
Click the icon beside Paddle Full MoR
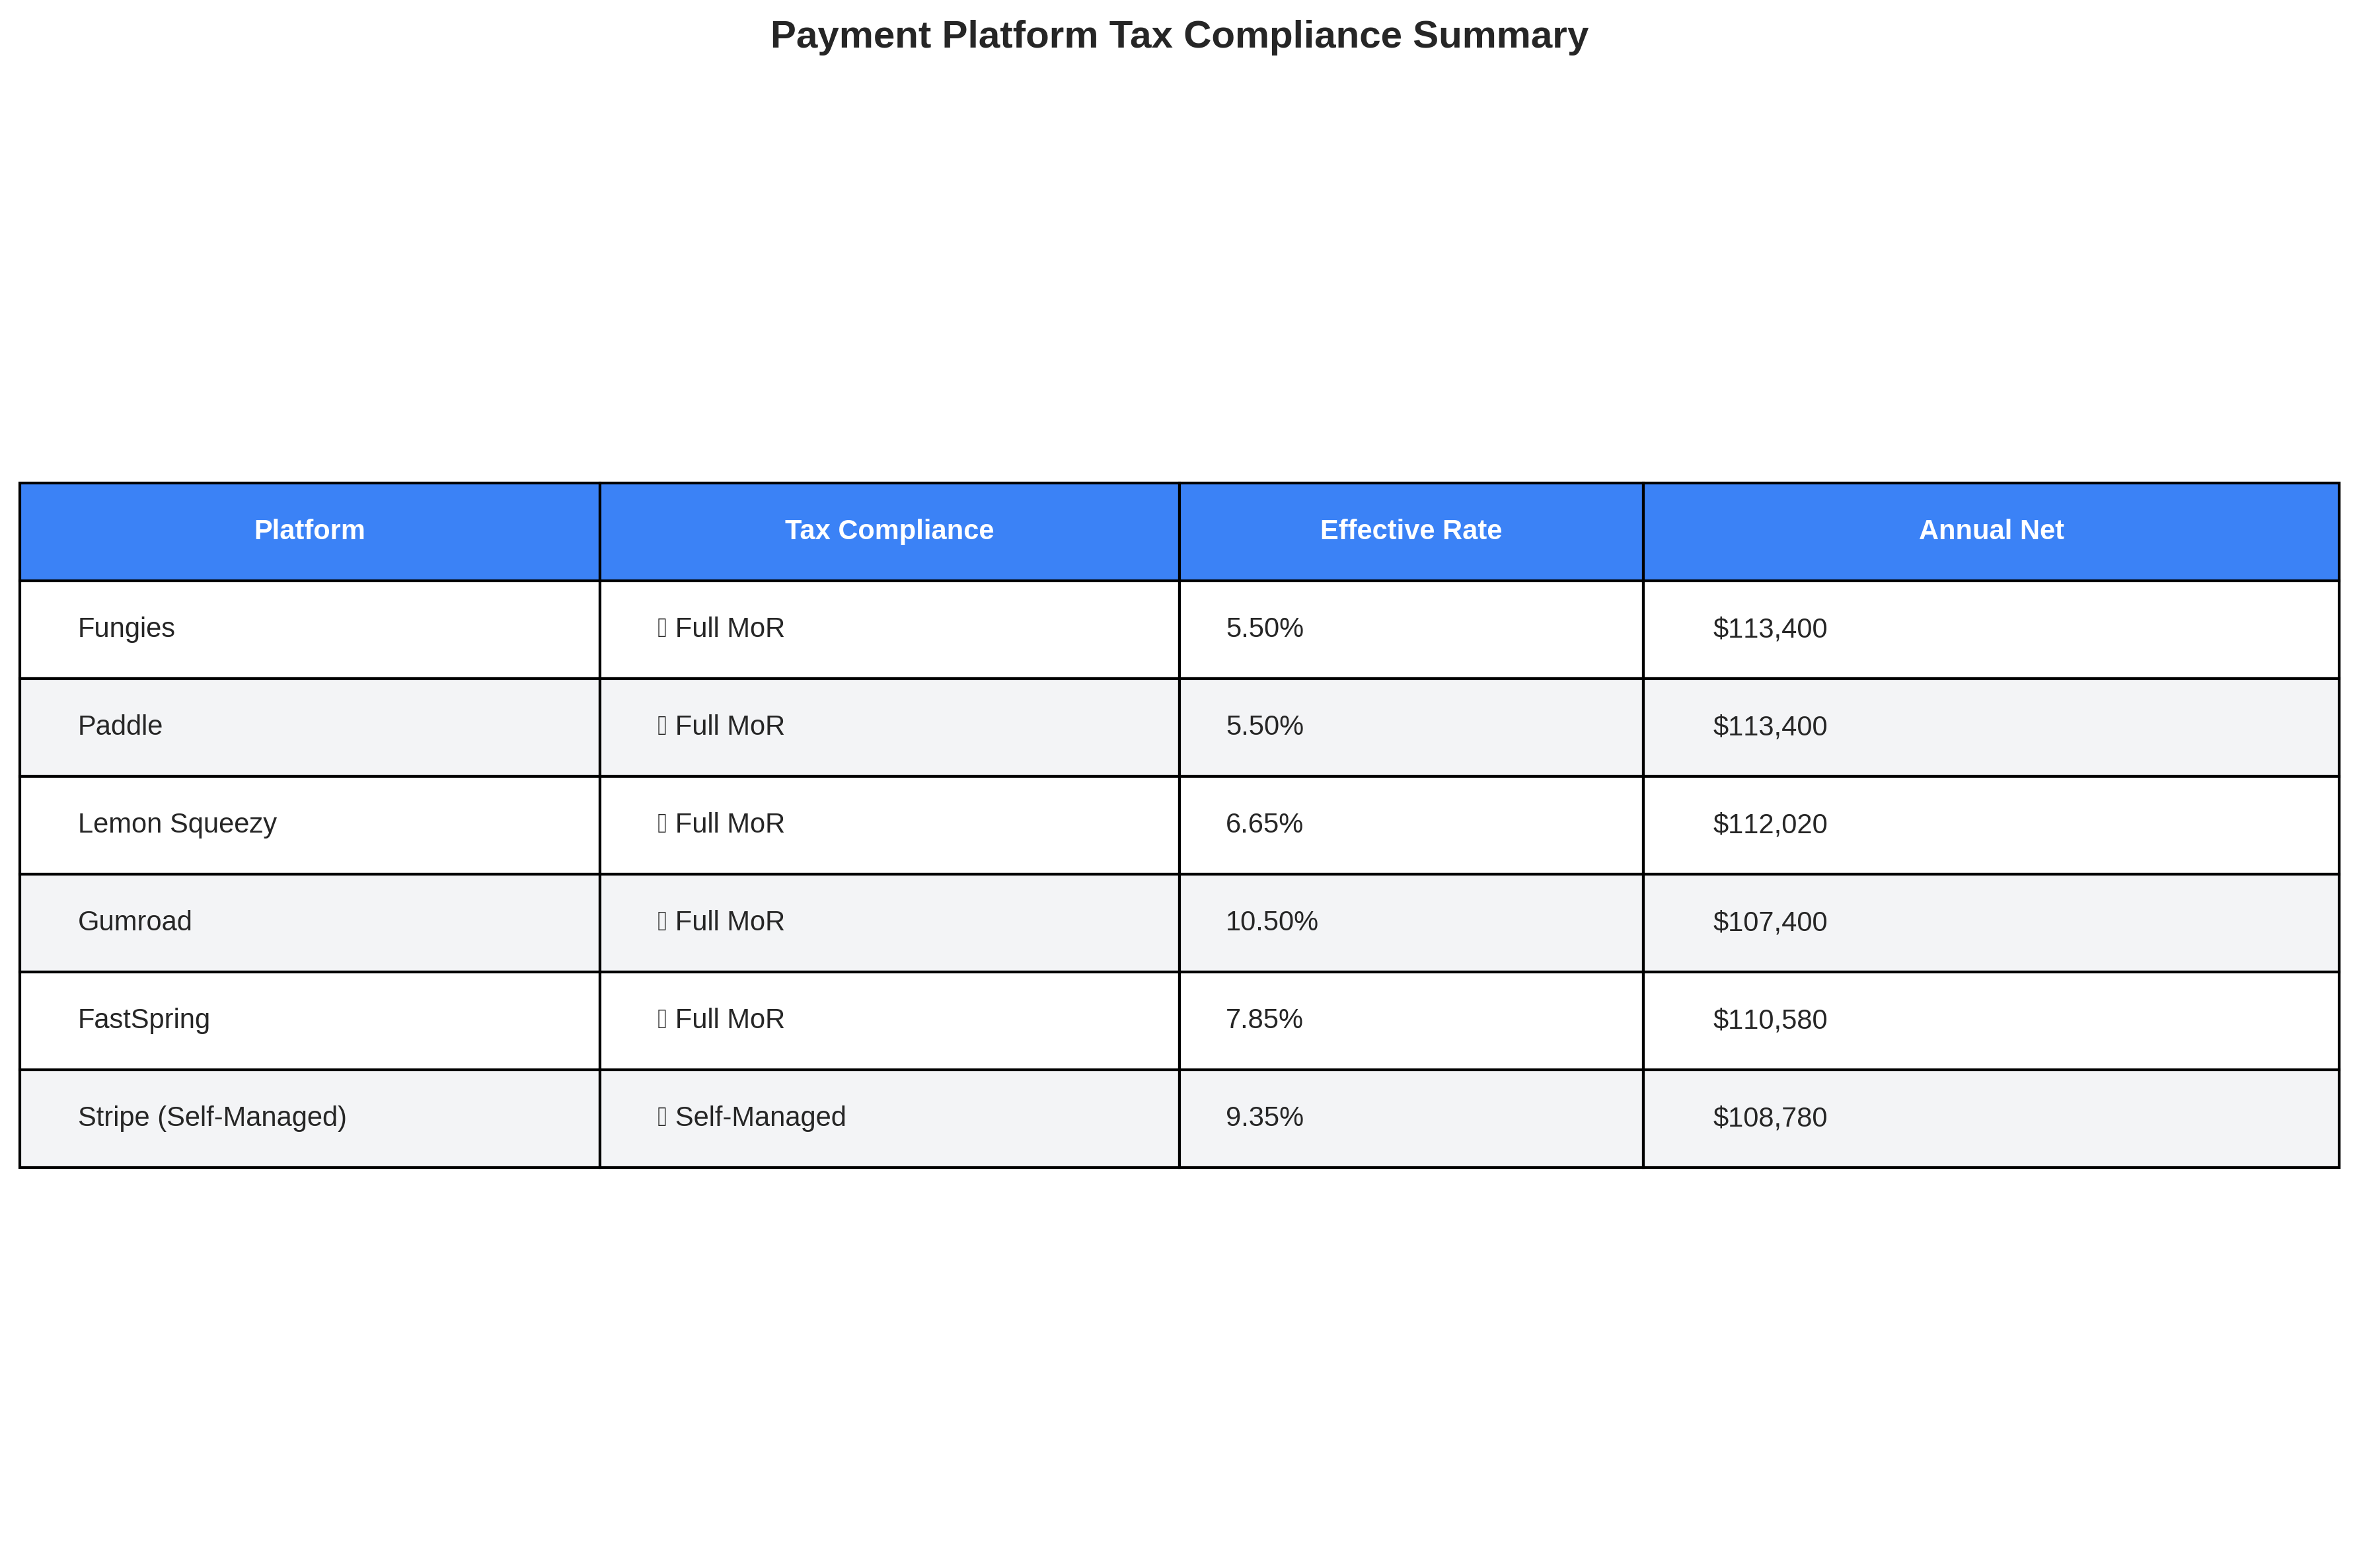tap(662, 726)
